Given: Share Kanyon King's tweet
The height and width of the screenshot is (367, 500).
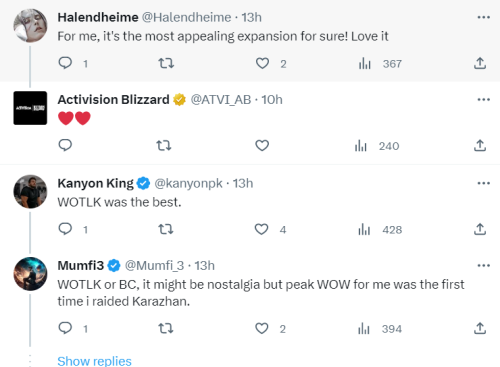Looking at the screenshot, I should point(480,229).
